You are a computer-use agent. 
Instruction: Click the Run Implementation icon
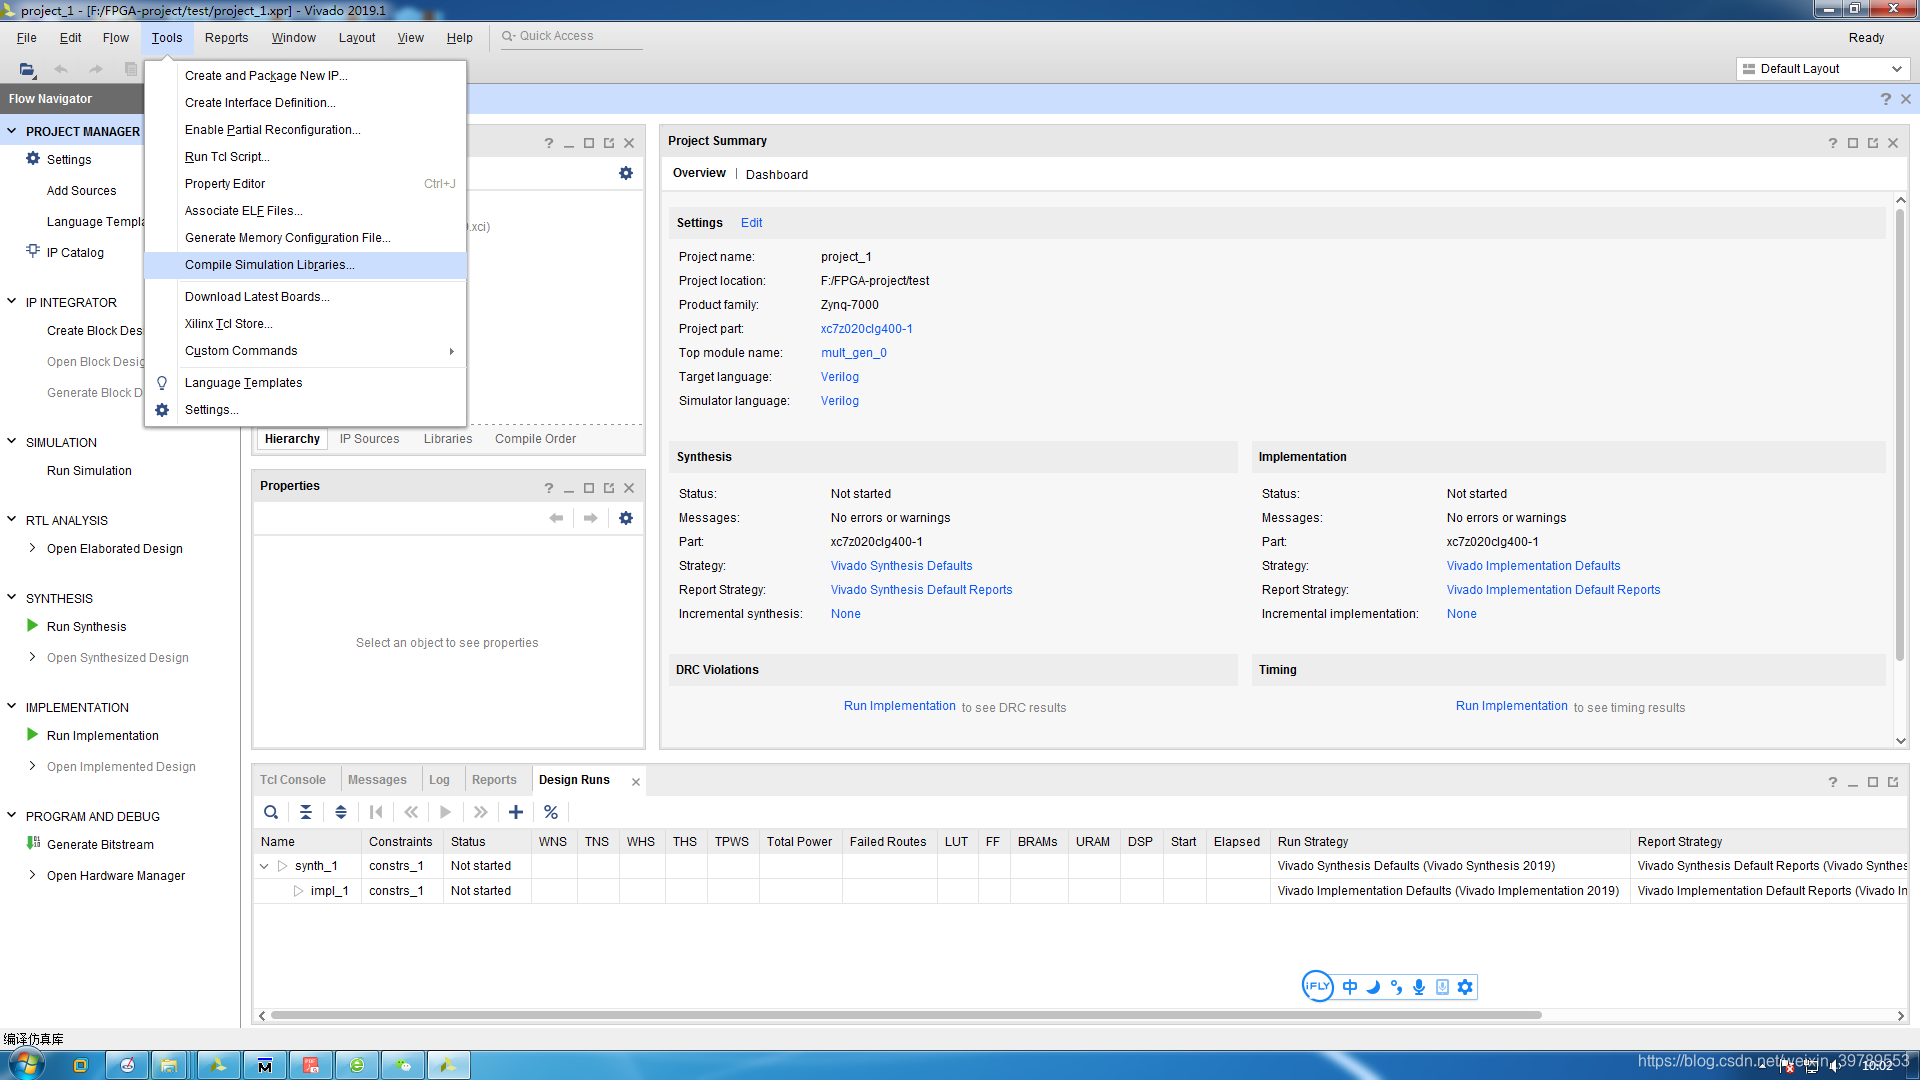pyautogui.click(x=32, y=735)
